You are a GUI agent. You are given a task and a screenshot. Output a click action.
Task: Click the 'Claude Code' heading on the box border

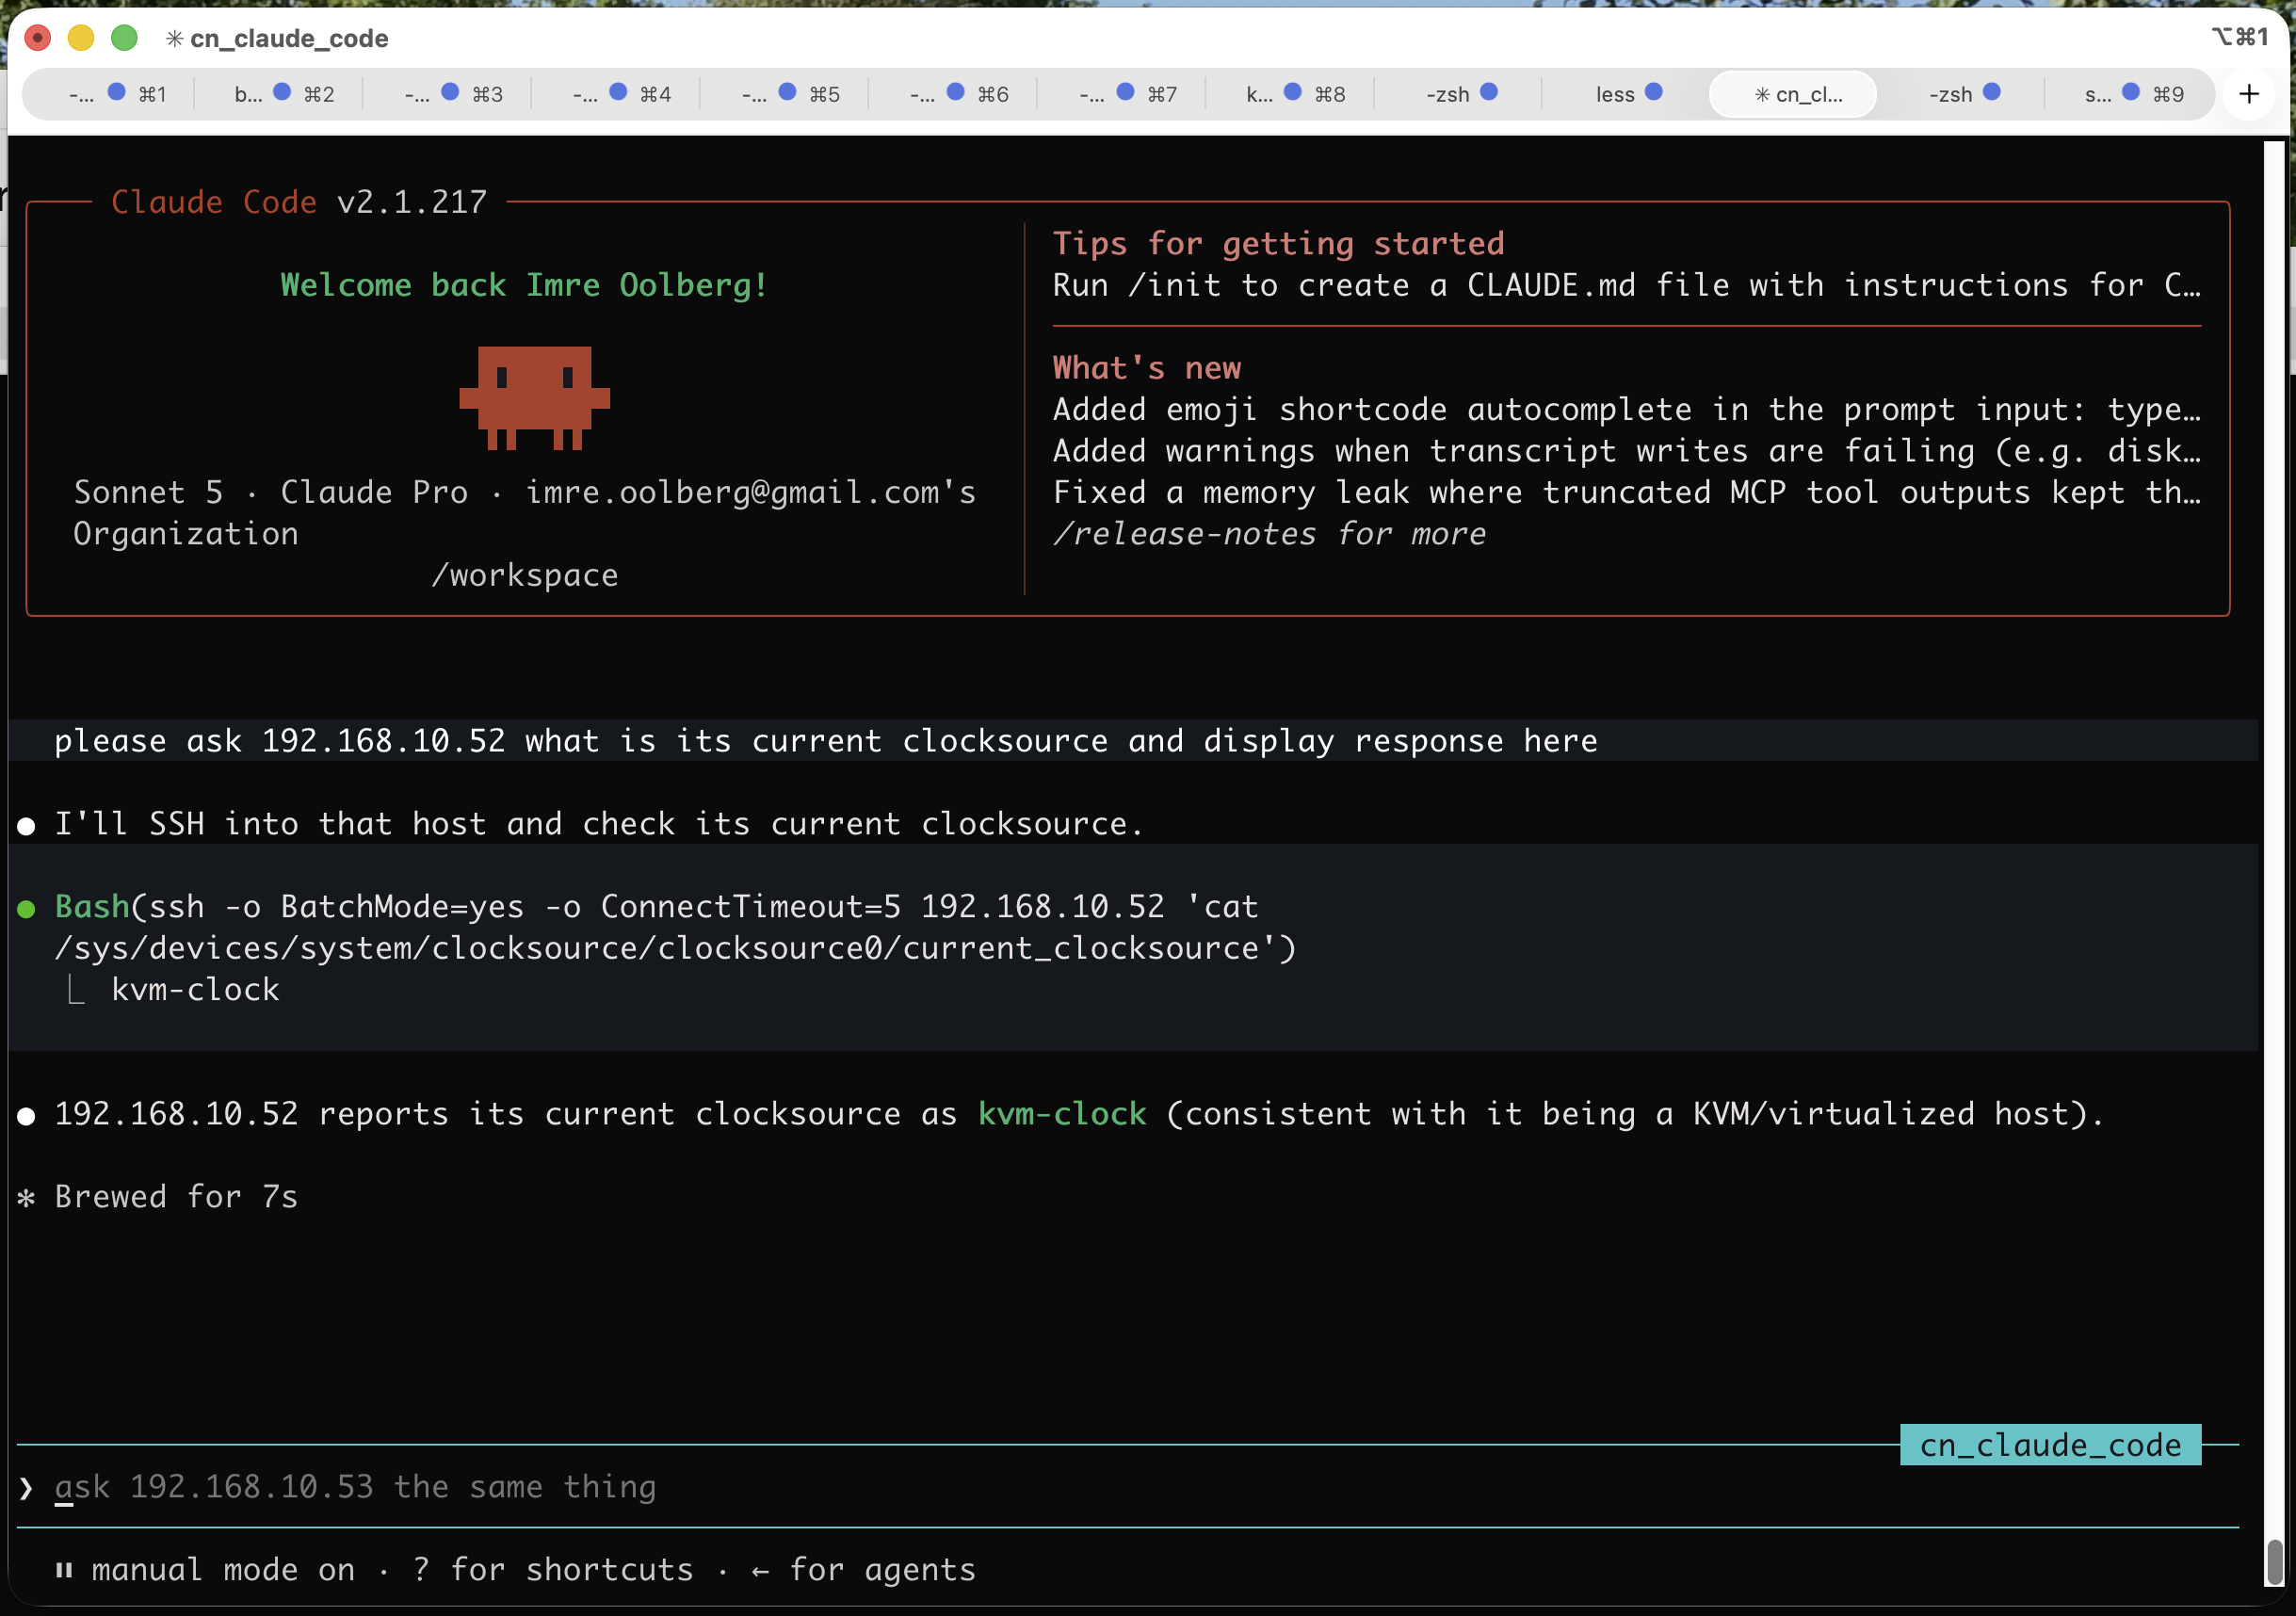click(x=214, y=202)
